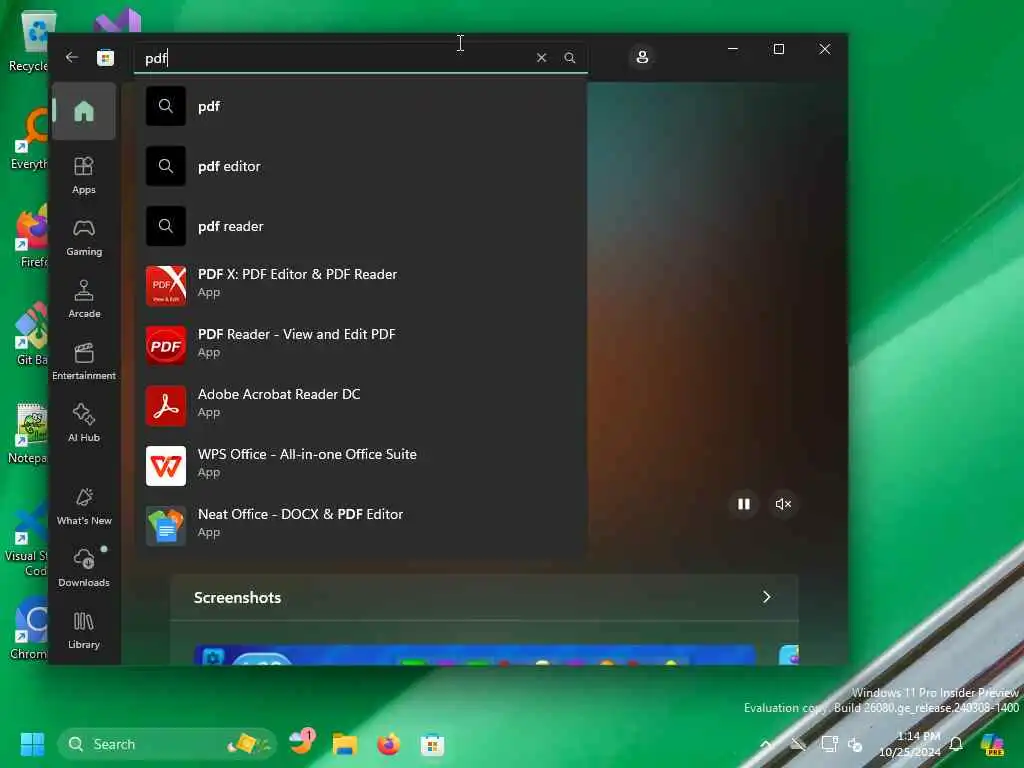This screenshot has width=1024, height=768.
Task: Open the Windows Start menu
Action: point(32,744)
